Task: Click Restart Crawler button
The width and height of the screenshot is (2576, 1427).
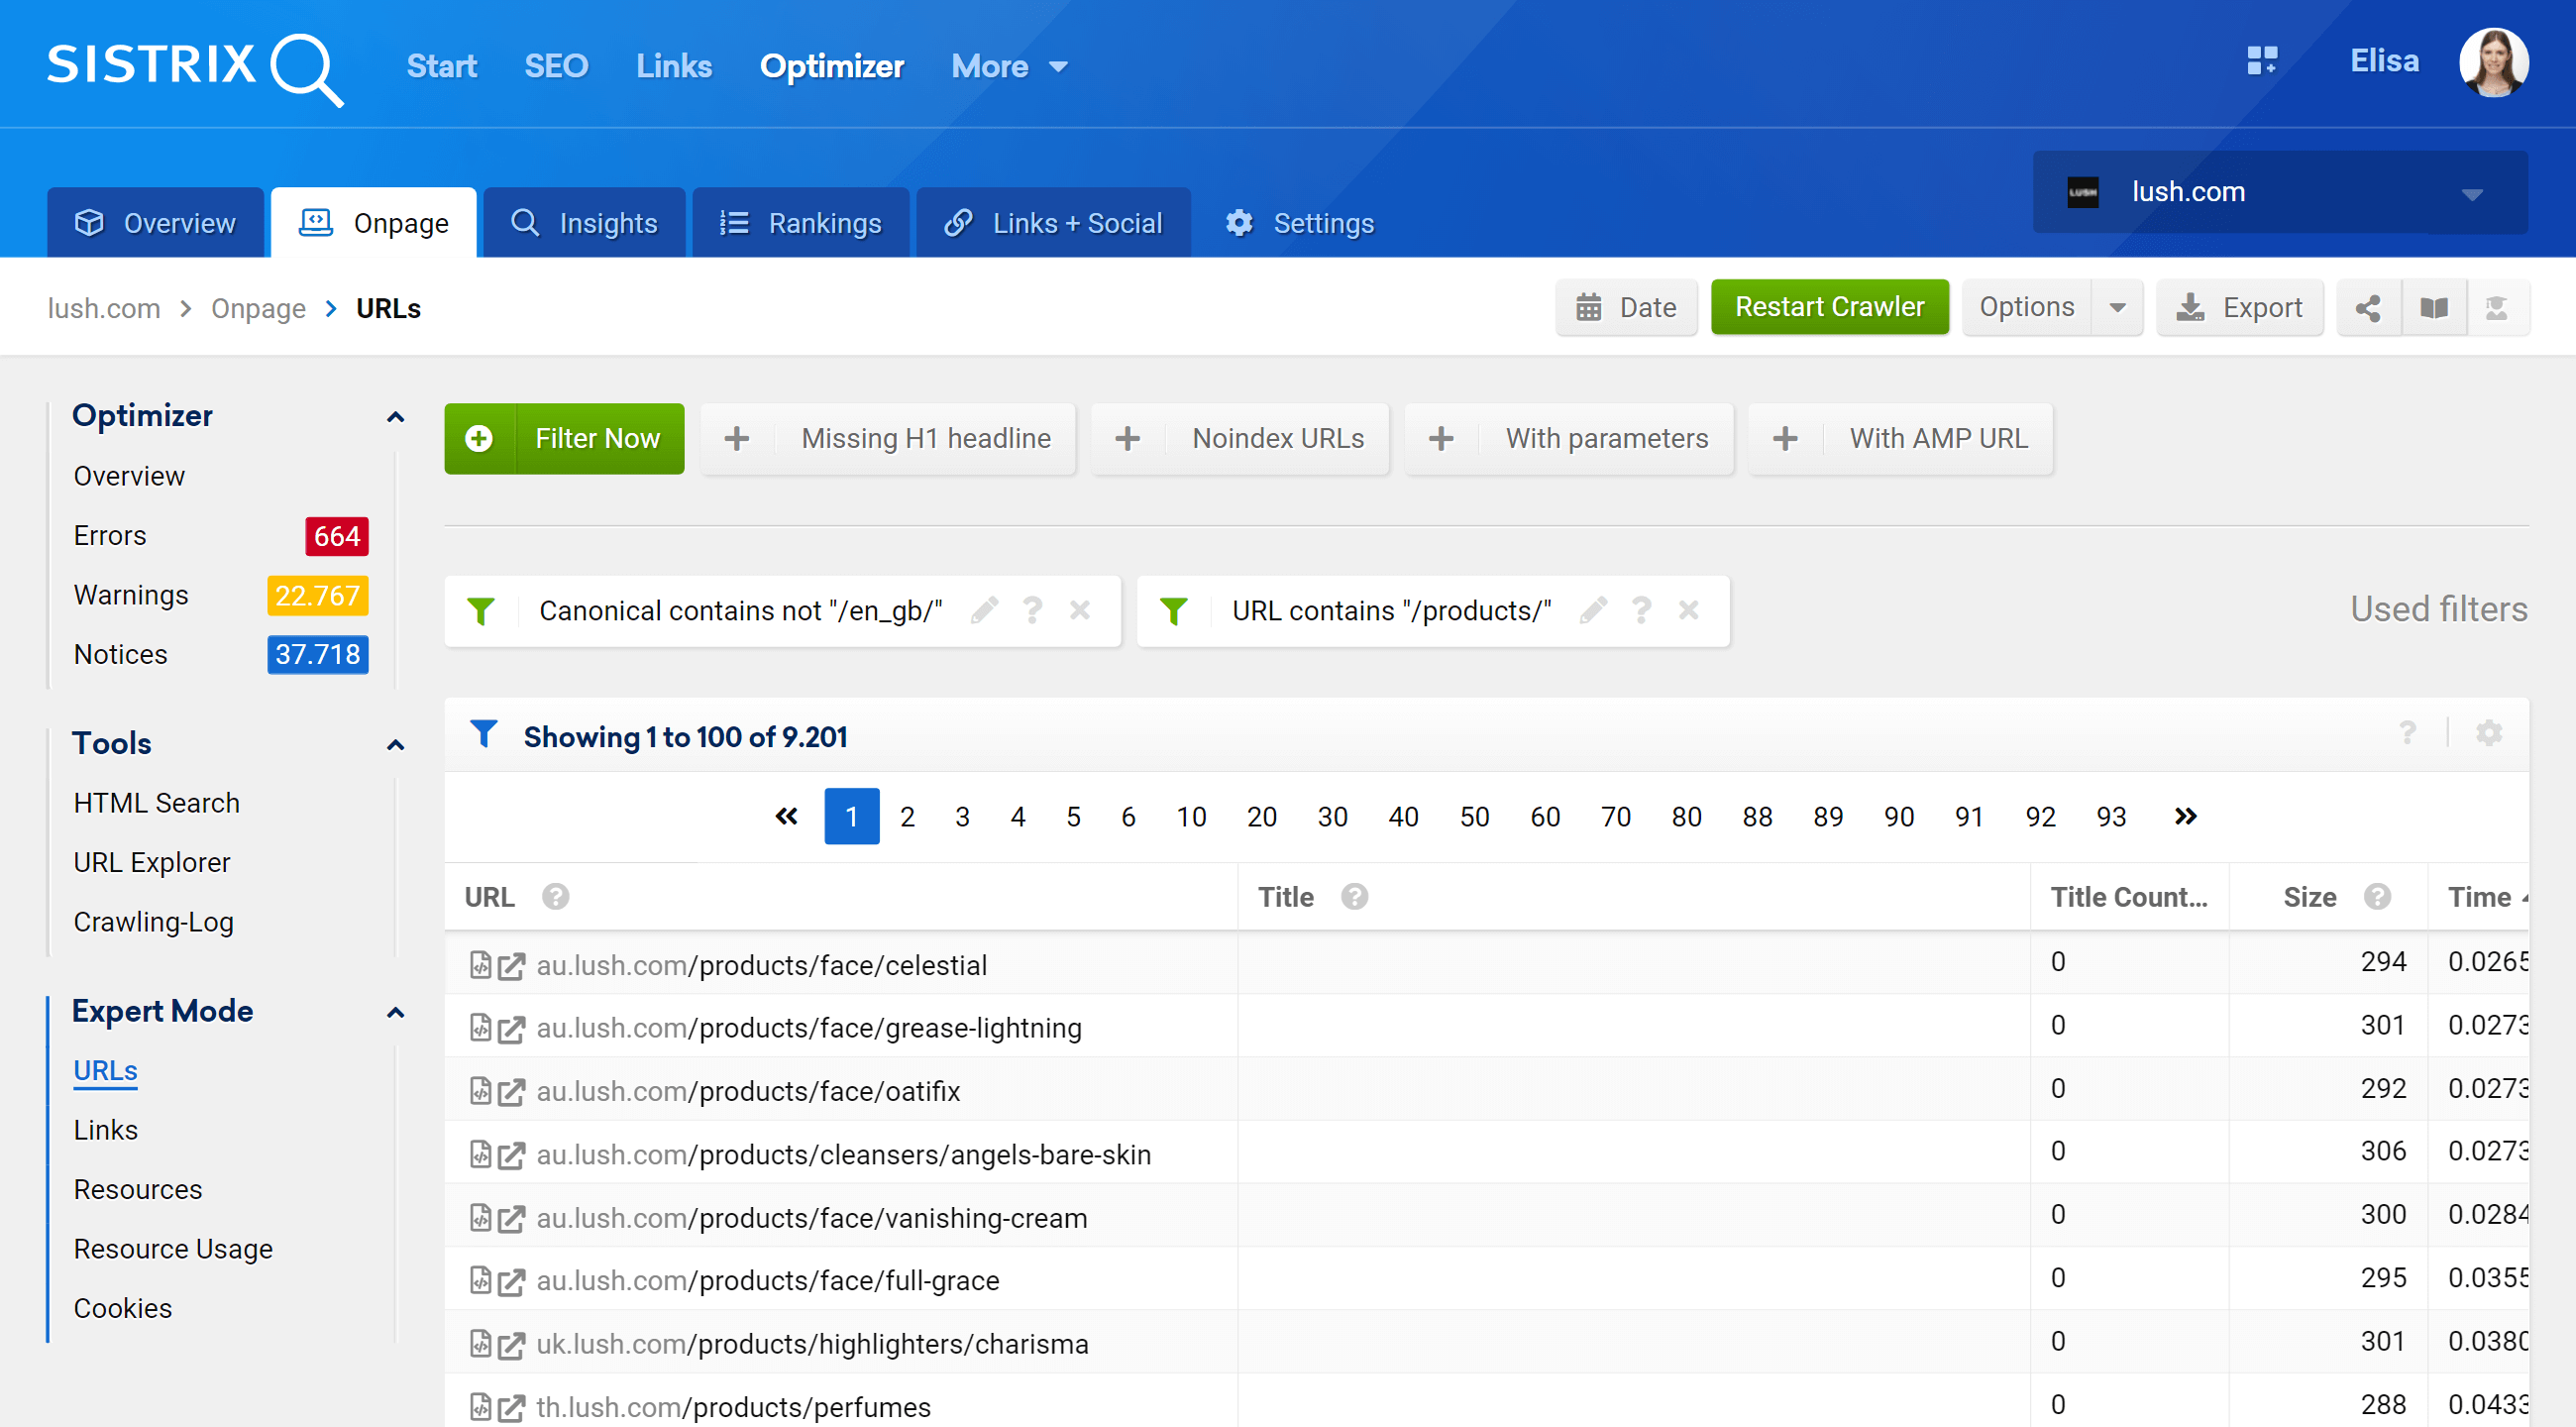Action: click(1830, 307)
